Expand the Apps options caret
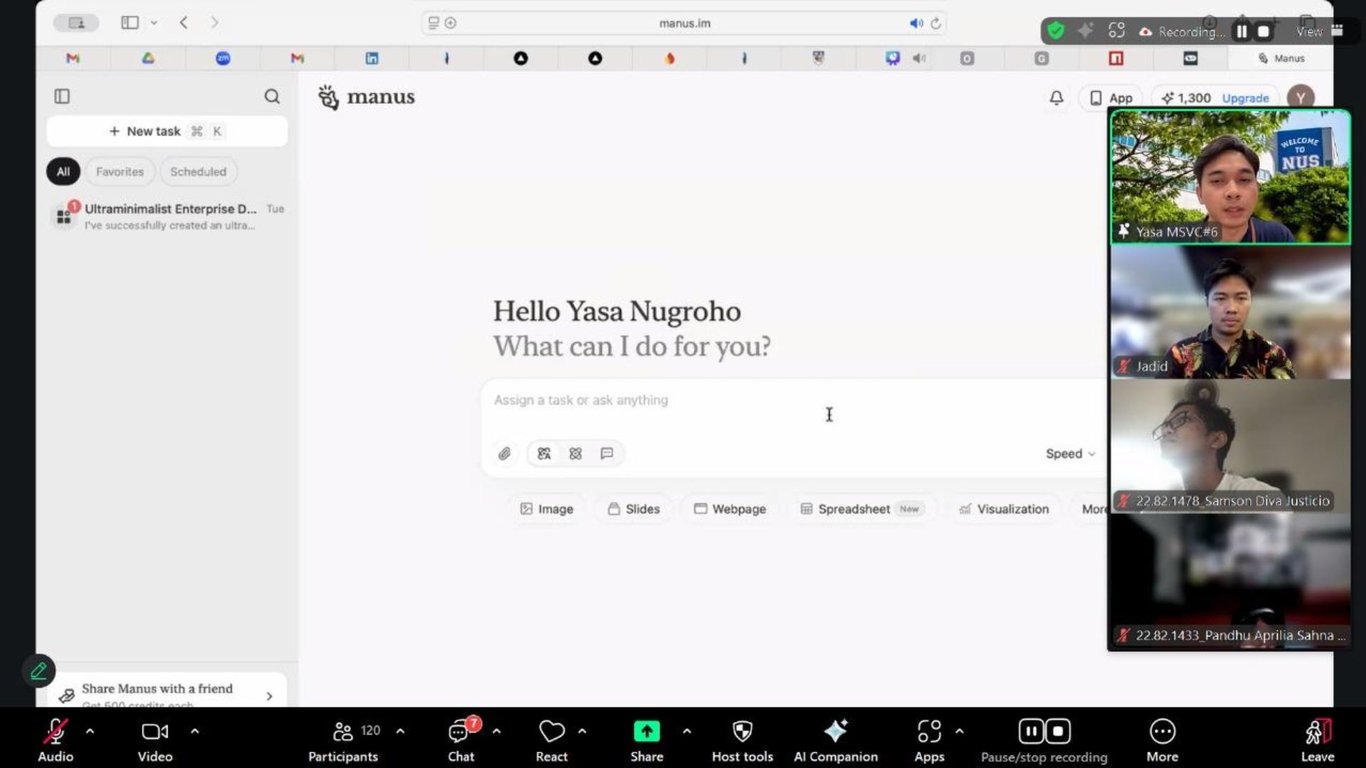Screen dimensions: 1366x768 (x=959, y=731)
